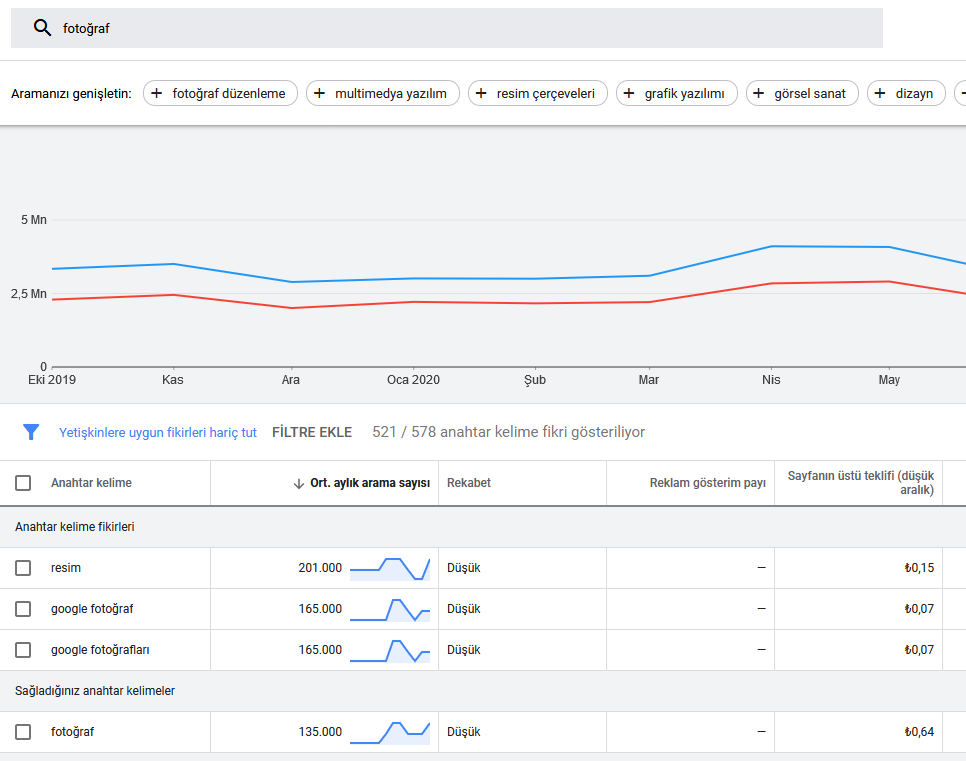
Task: Add 'fotoğraf düzenleme' to broaden search
Action: tap(221, 93)
